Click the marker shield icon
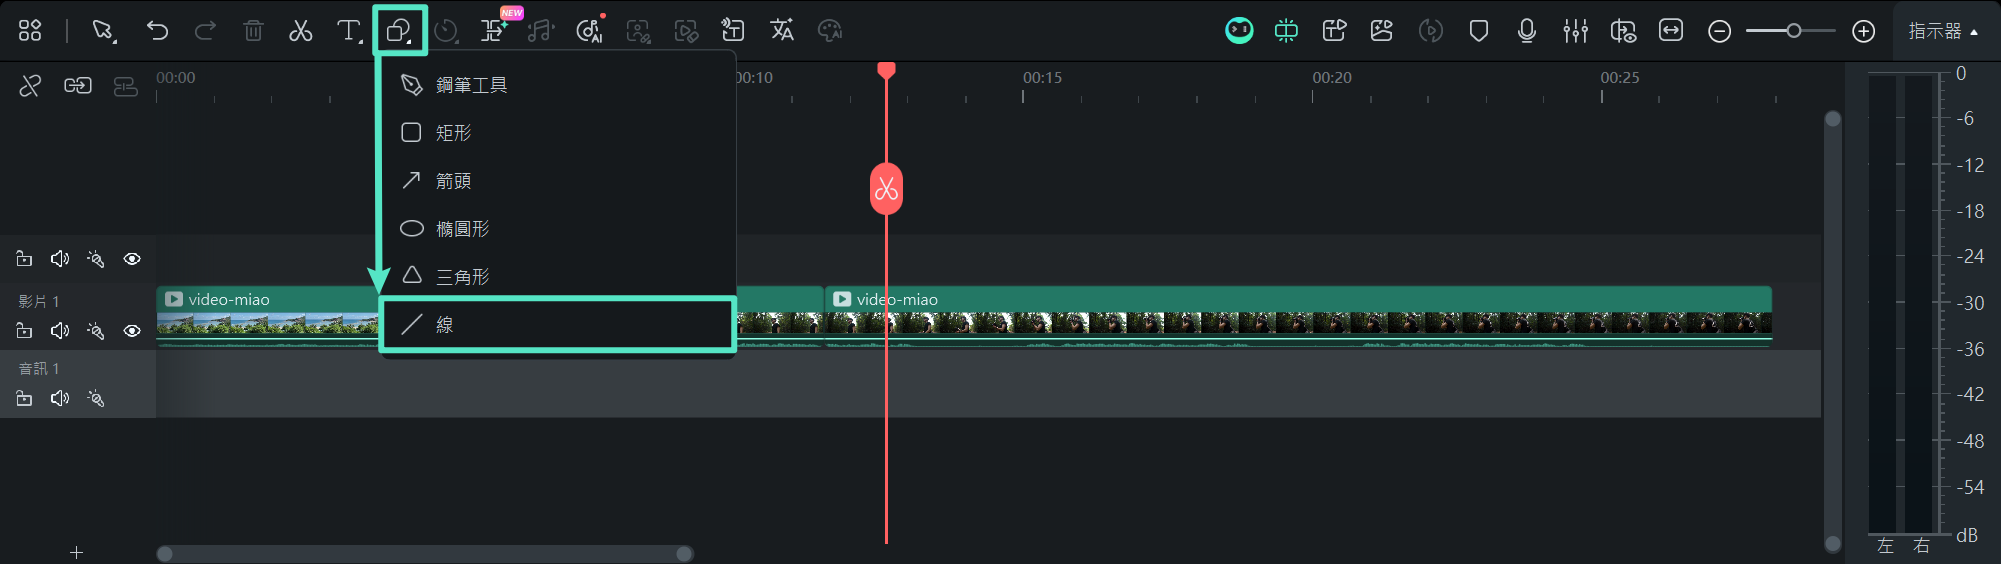Image resolution: width=2001 pixels, height=564 pixels. click(x=1478, y=31)
